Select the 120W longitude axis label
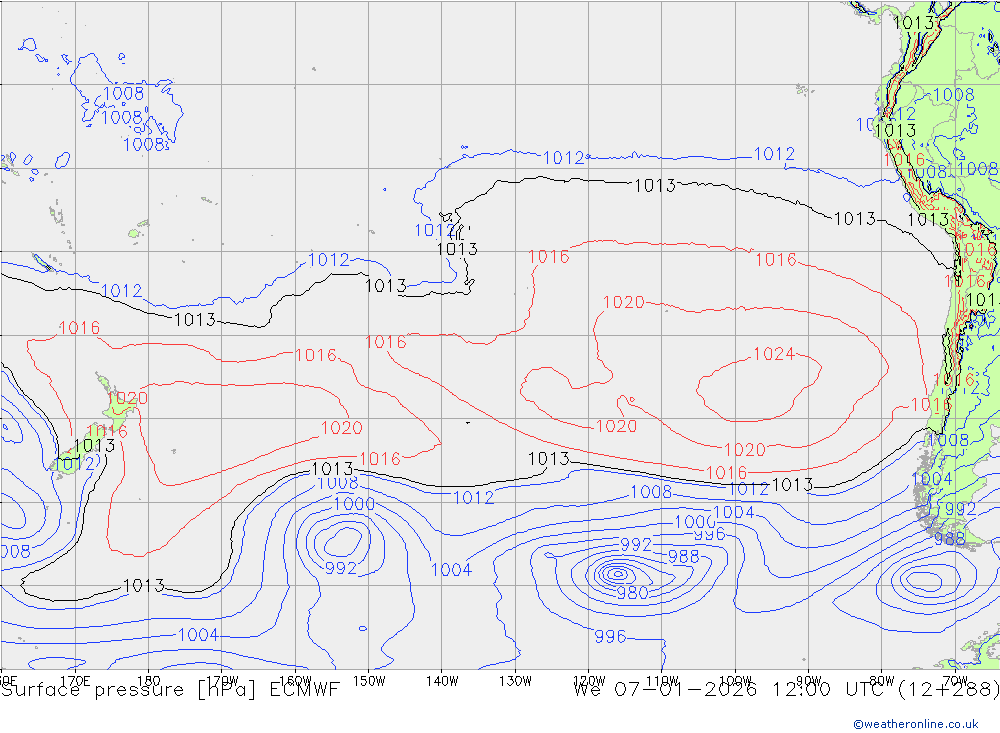This screenshot has height=733, width=1000. click(589, 681)
